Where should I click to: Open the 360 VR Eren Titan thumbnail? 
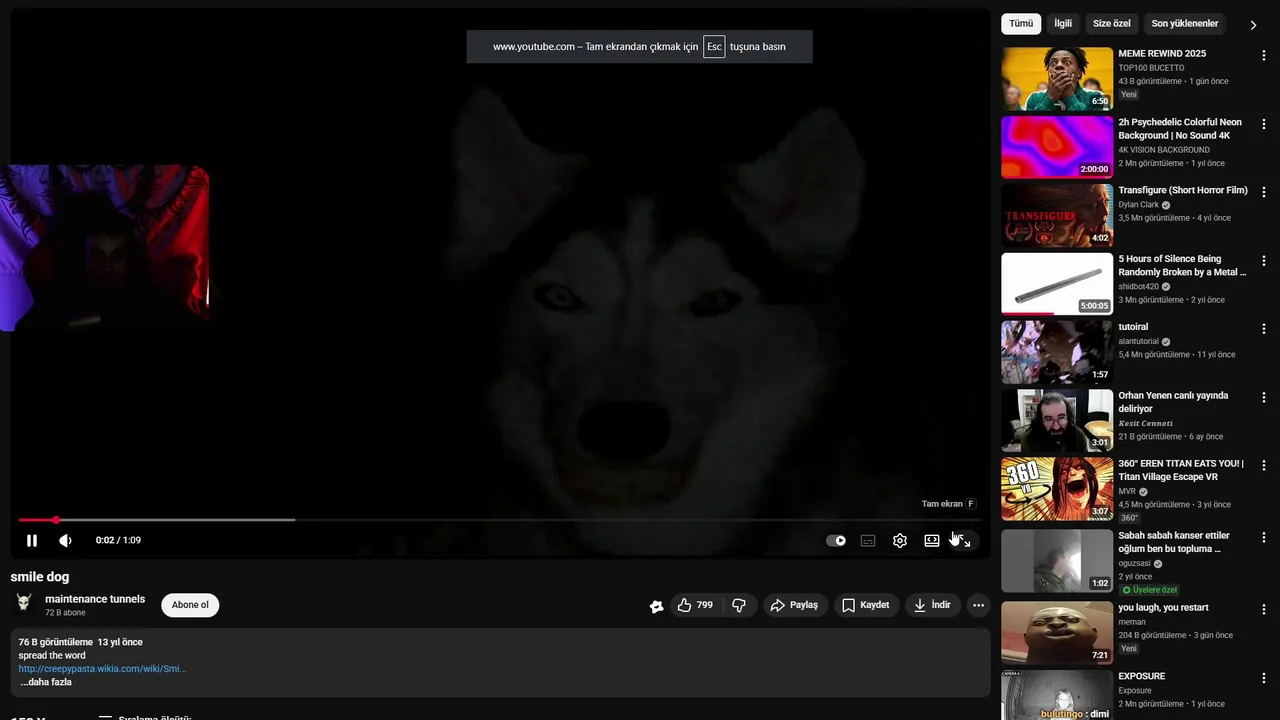[x=1057, y=489]
